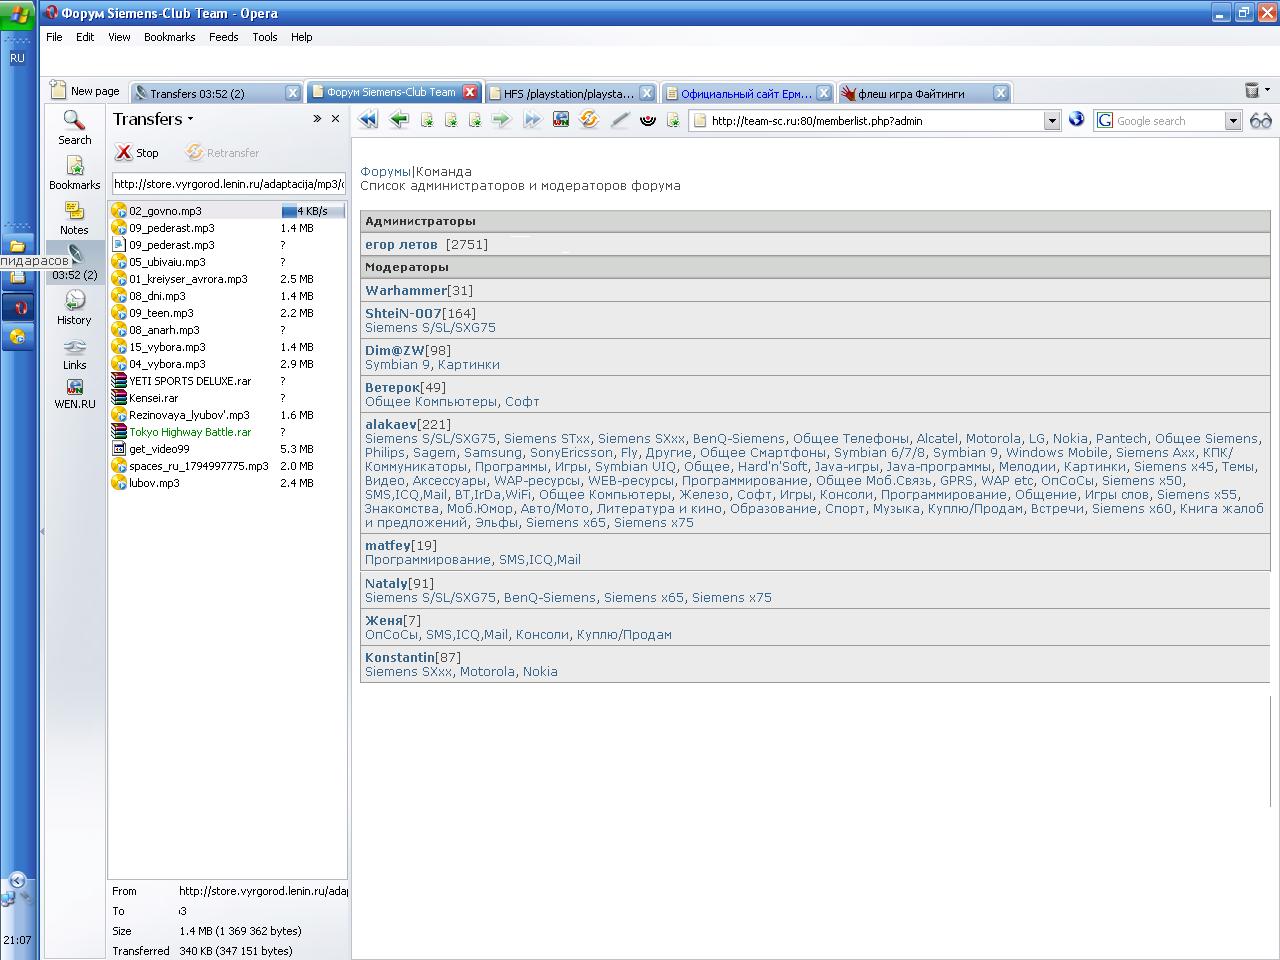Open the address bar URL dropdown
The height and width of the screenshot is (960, 1280).
(x=1051, y=121)
